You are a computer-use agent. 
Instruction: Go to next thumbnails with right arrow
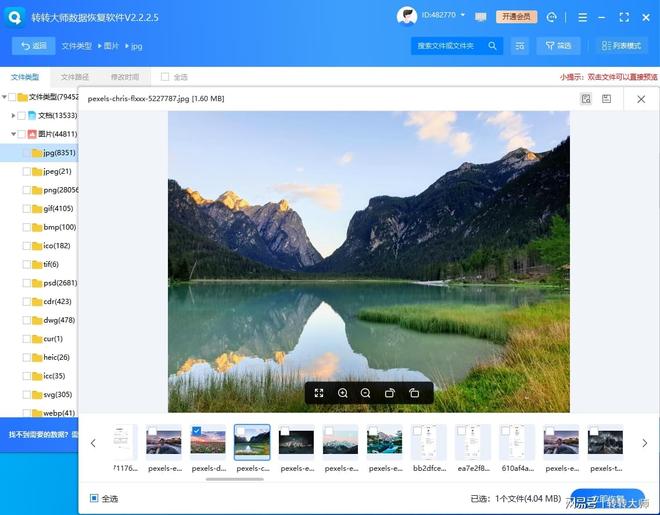645,443
